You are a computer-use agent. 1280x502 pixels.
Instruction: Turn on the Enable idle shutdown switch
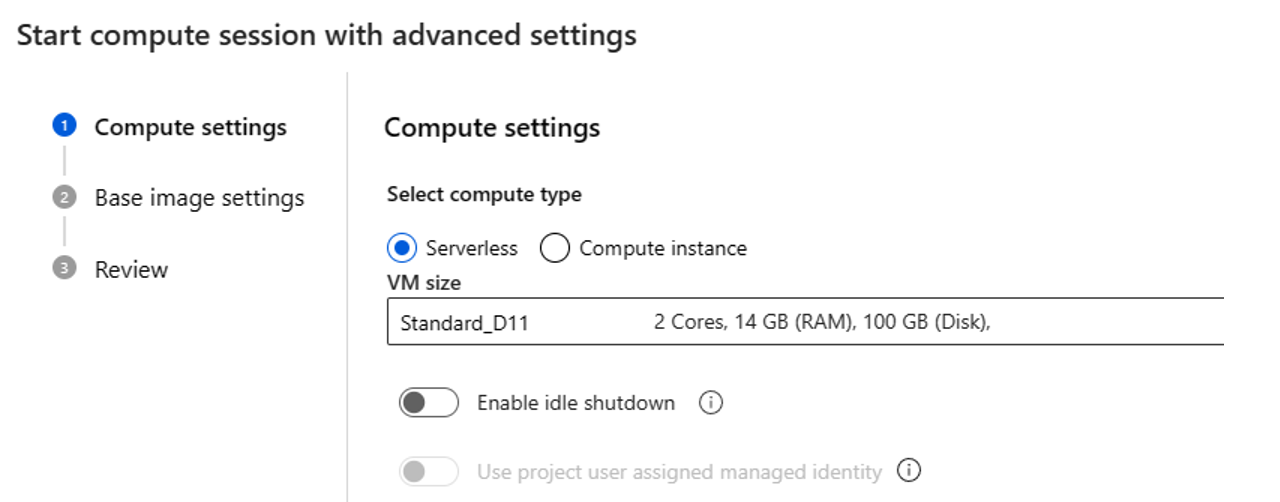tap(428, 403)
